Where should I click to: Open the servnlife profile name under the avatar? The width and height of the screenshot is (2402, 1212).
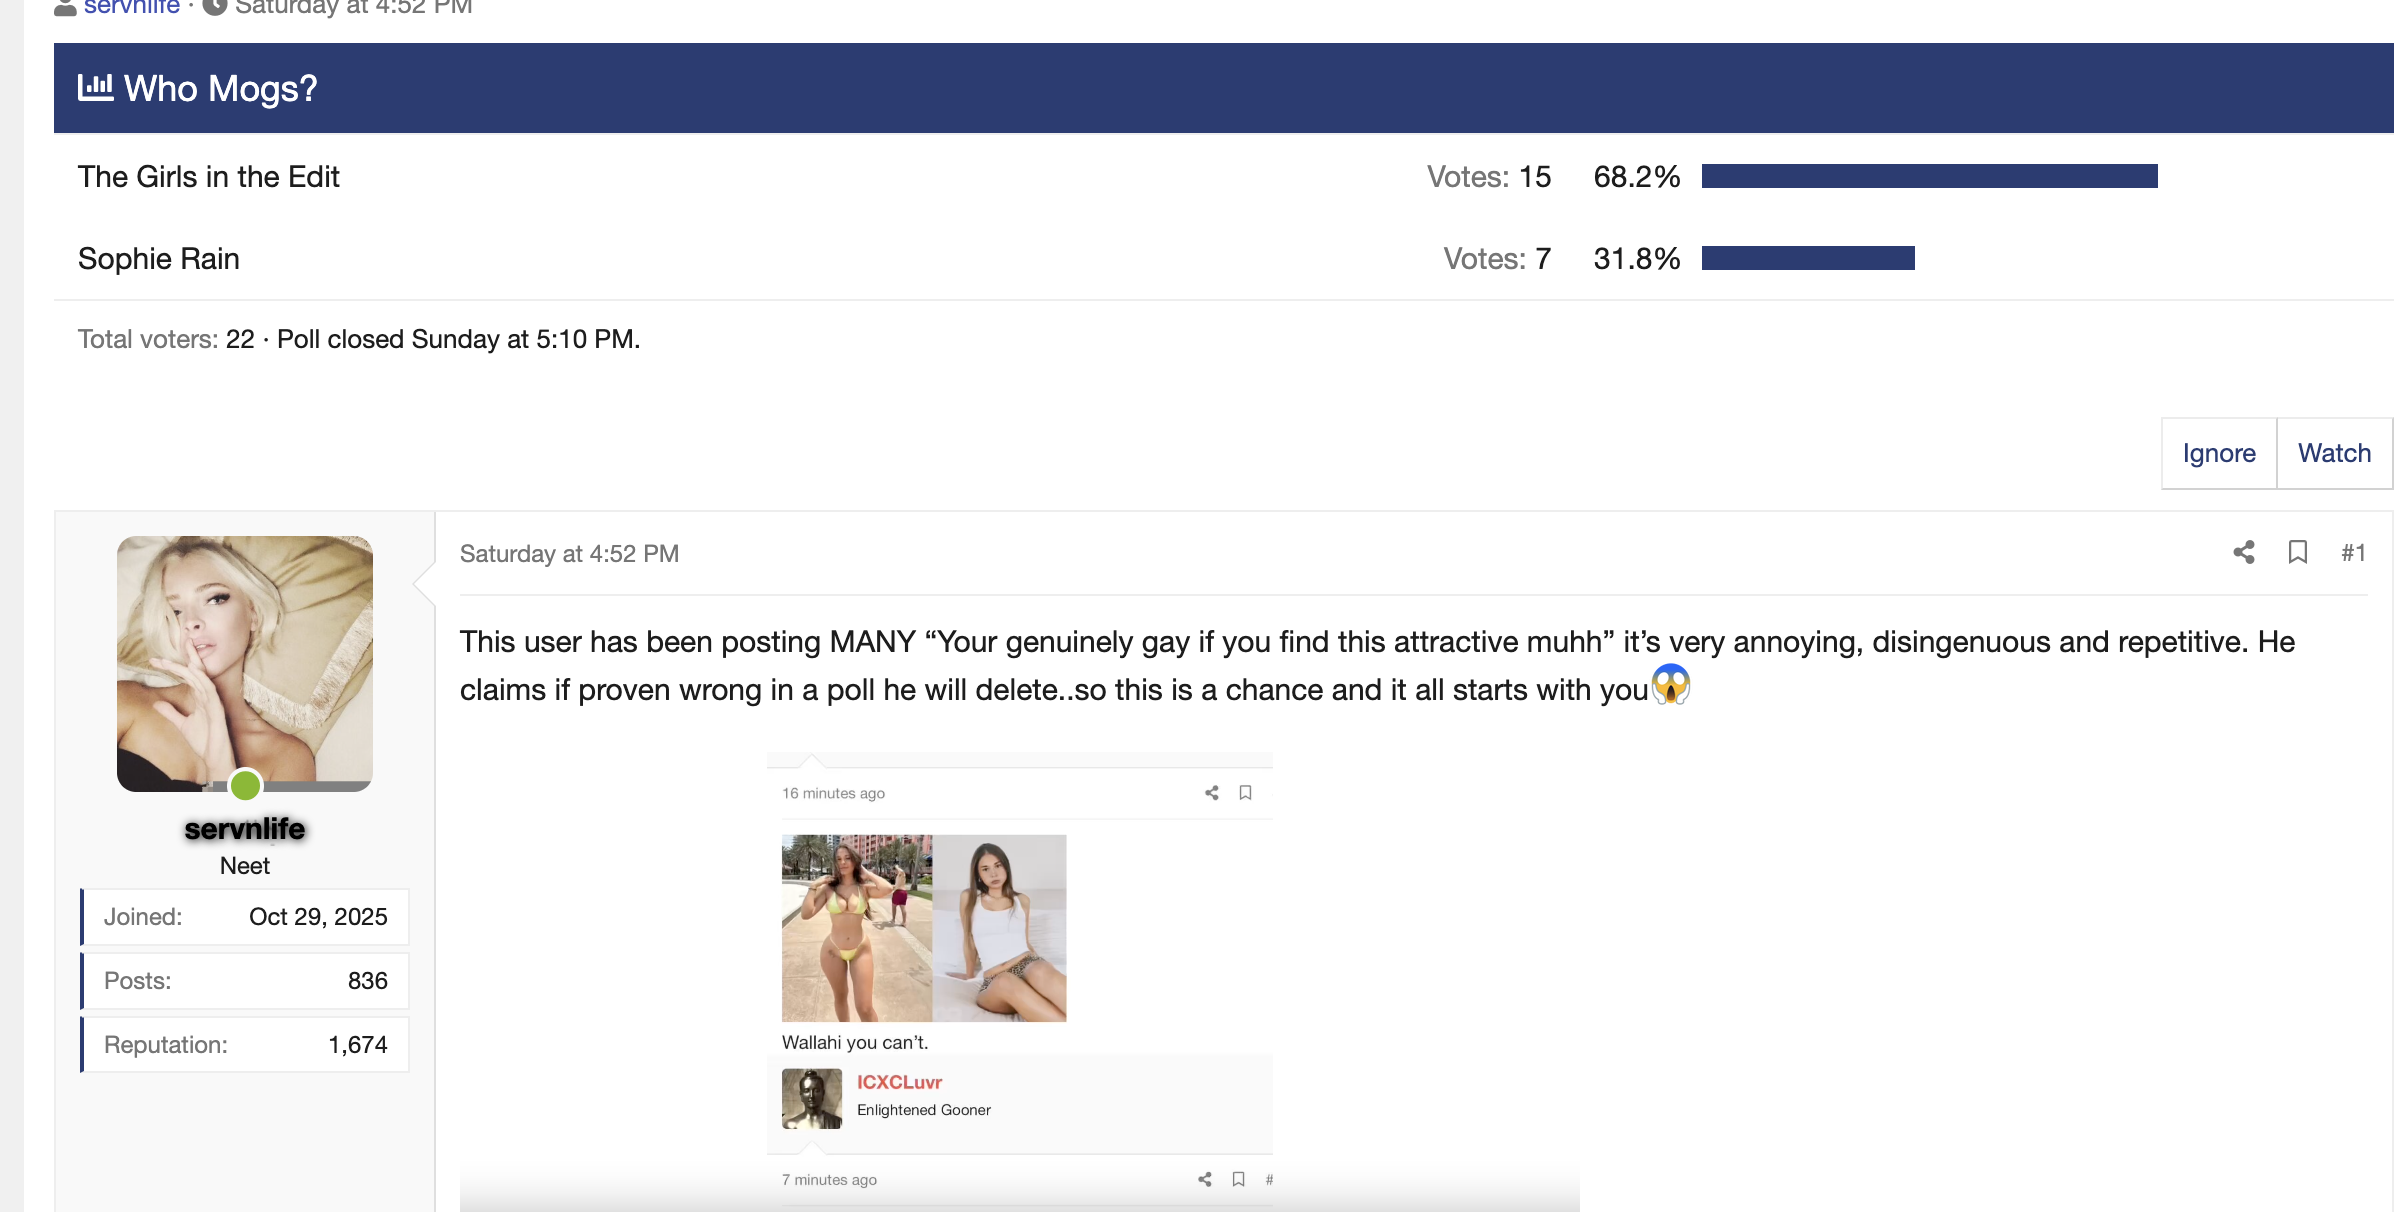[245, 829]
